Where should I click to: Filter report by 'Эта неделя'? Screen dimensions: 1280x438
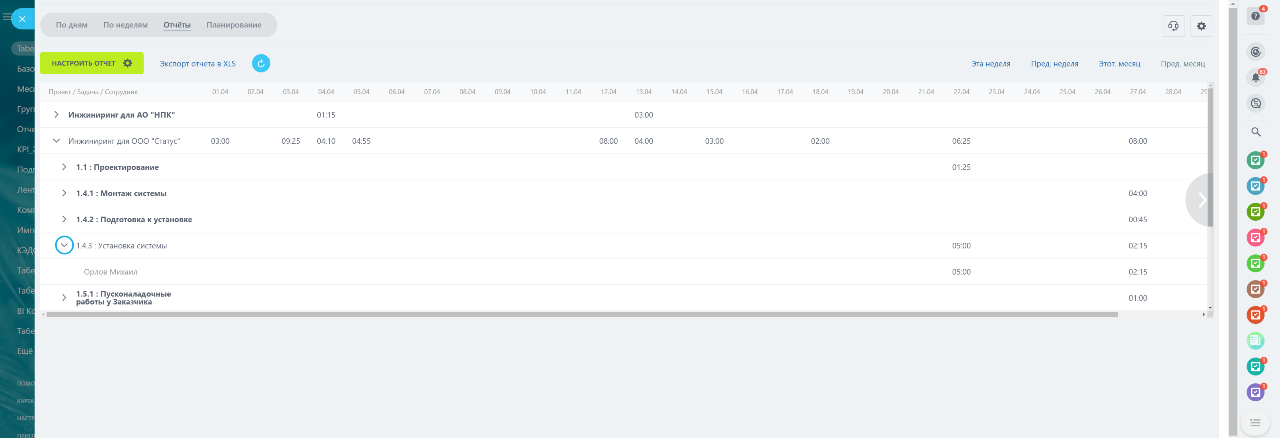[x=991, y=63]
